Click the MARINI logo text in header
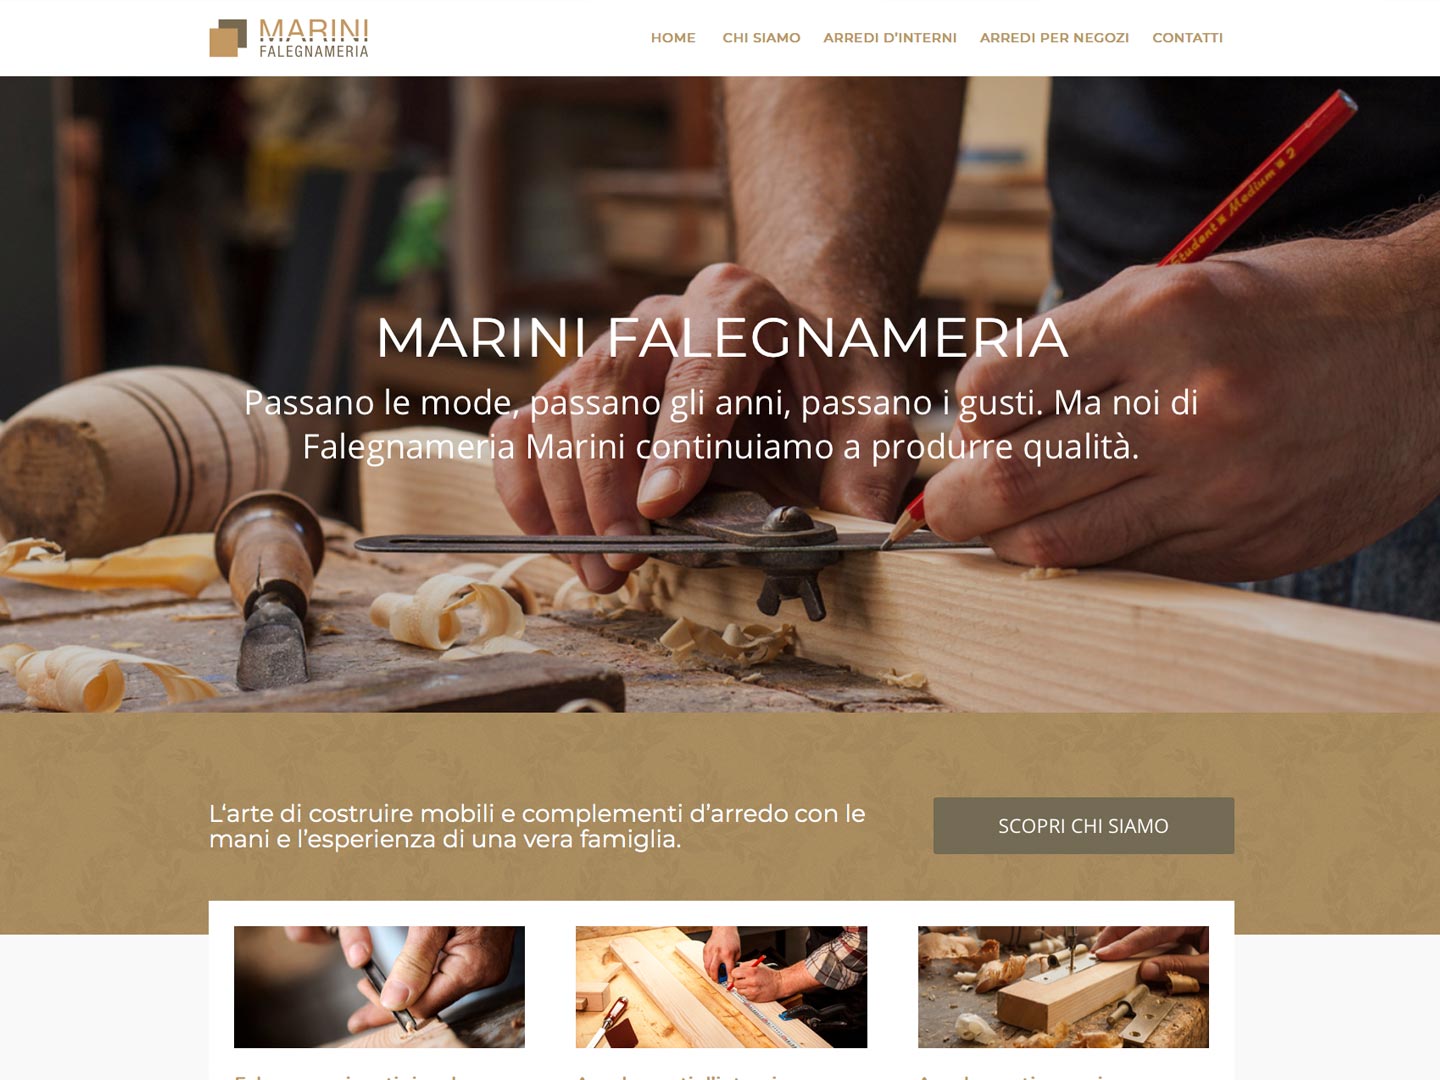 314,30
